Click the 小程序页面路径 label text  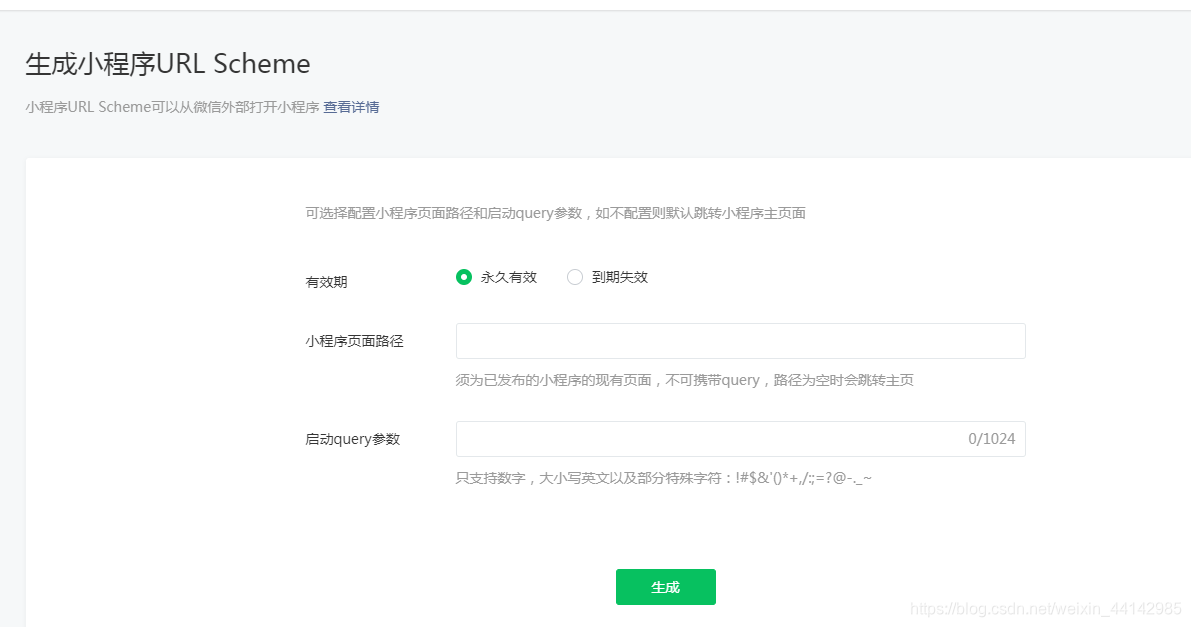[x=355, y=341]
